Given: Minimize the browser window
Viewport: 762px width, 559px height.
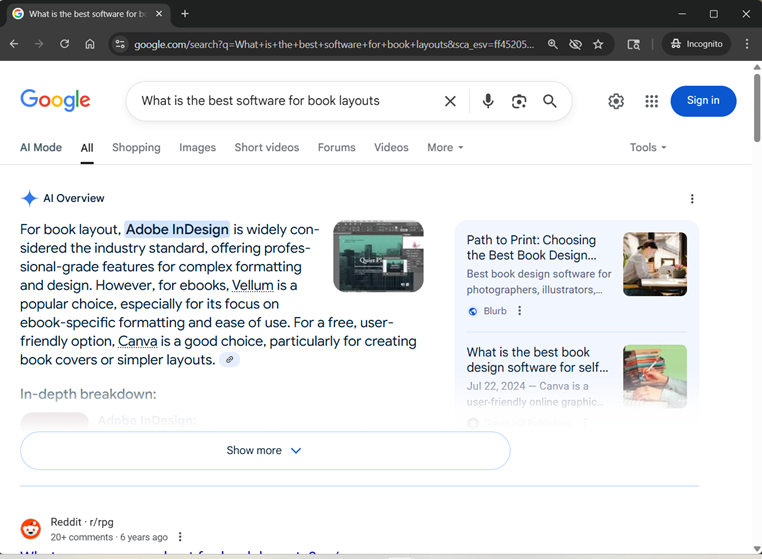Looking at the screenshot, I should 682,14.
